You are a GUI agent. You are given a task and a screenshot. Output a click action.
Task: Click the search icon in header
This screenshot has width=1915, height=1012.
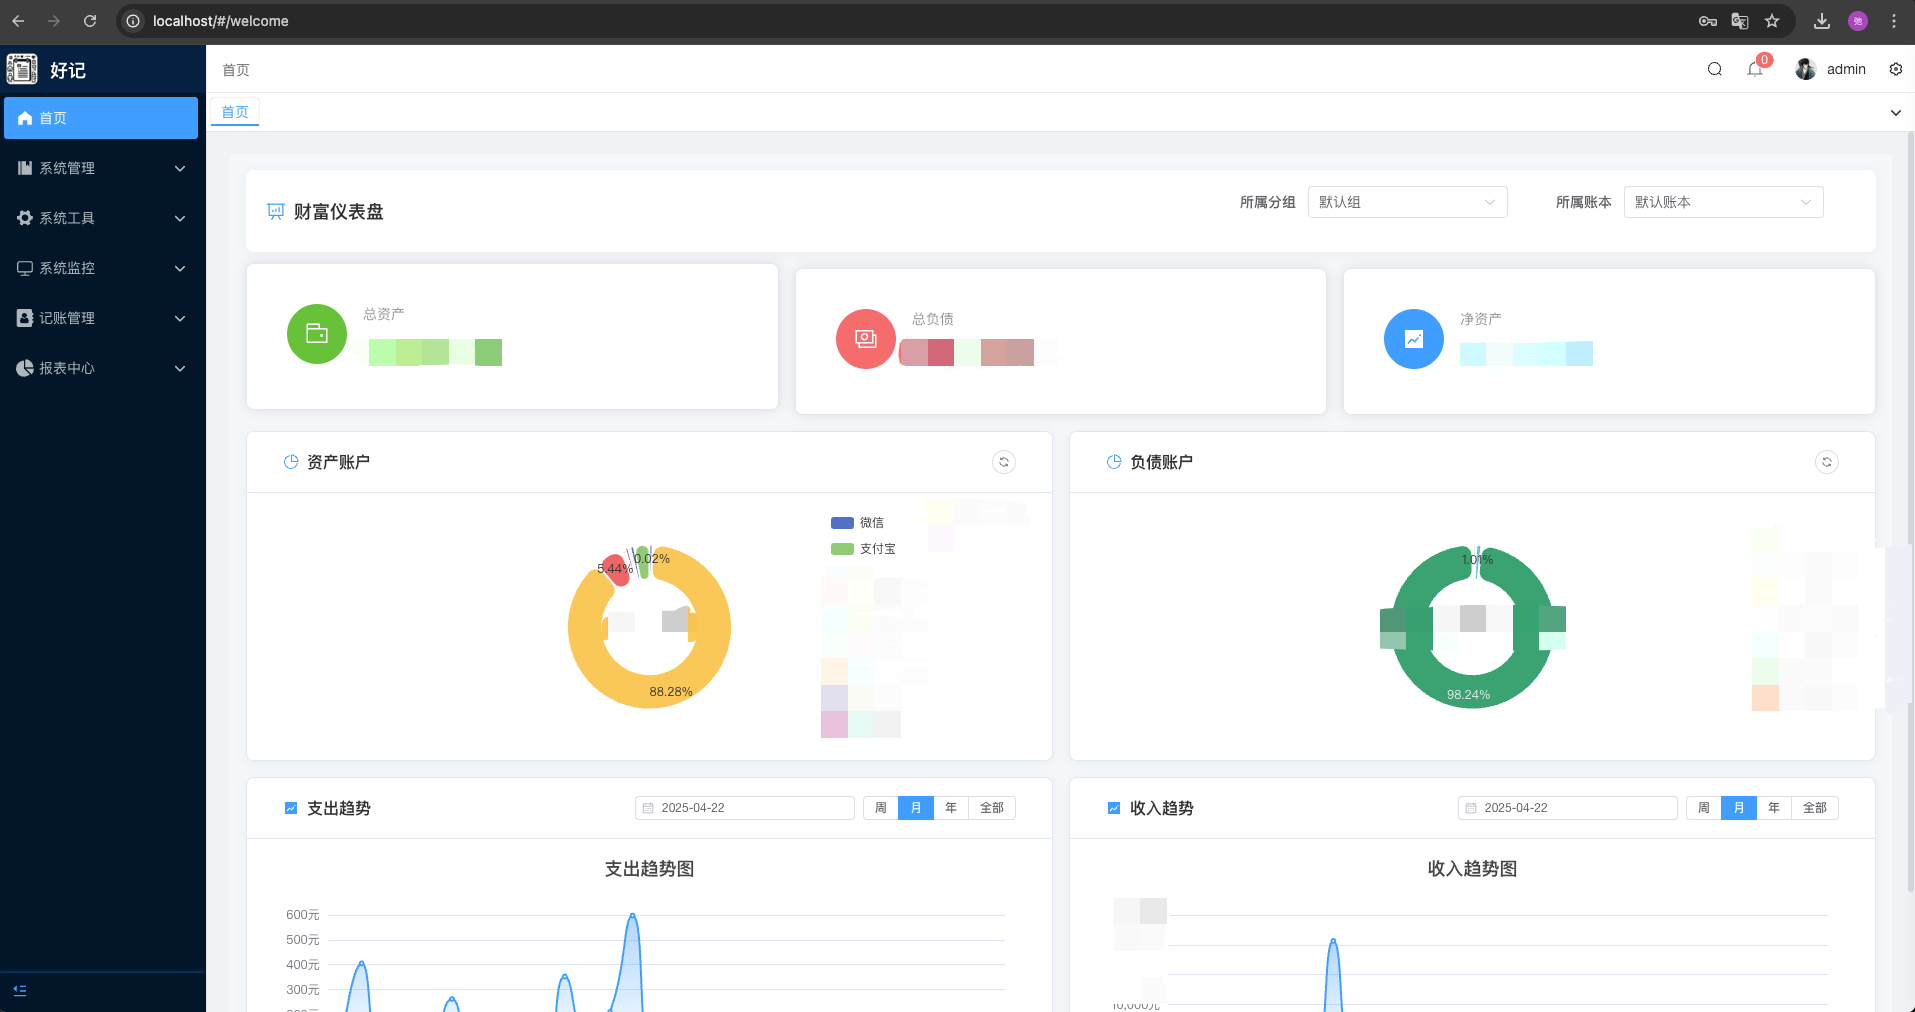1714,69
